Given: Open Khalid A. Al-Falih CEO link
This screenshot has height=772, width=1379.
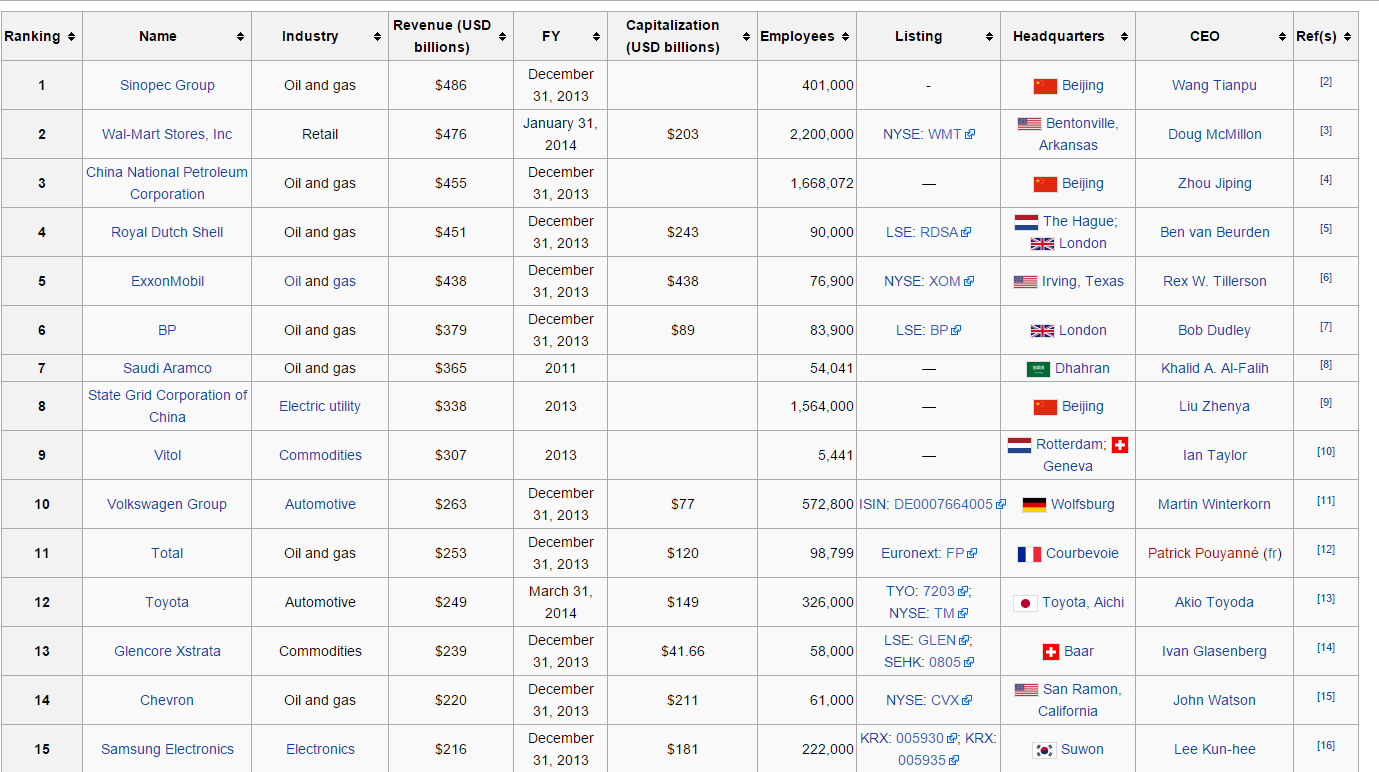Looking at the screenshot, I should (x=1214, y=368).
